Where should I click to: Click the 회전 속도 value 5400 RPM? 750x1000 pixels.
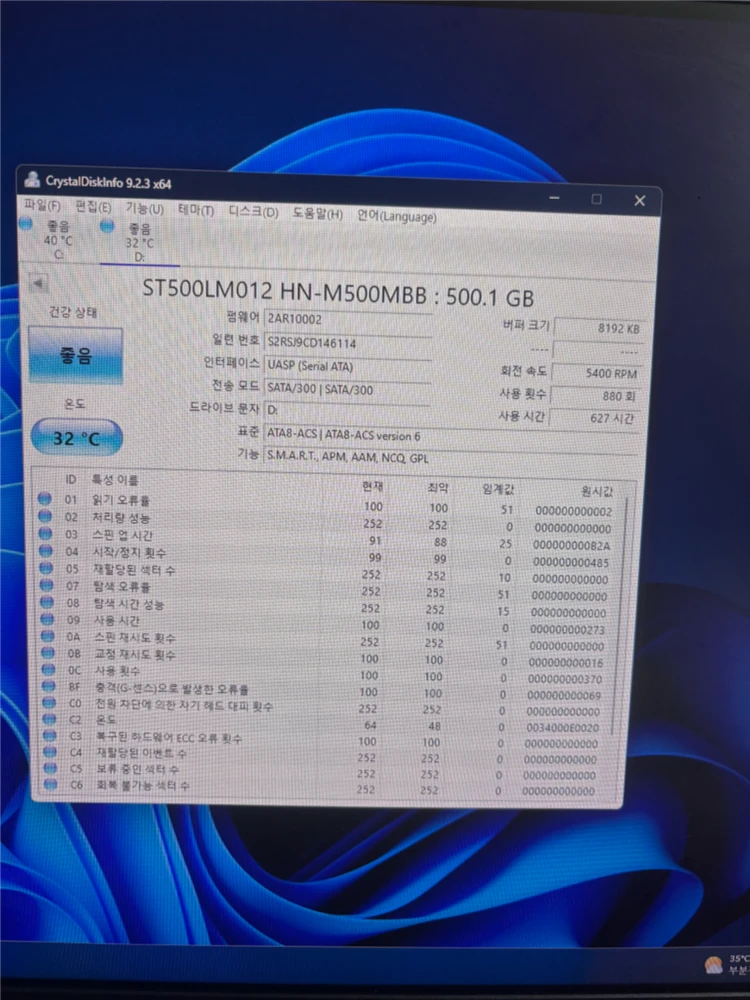597,373
